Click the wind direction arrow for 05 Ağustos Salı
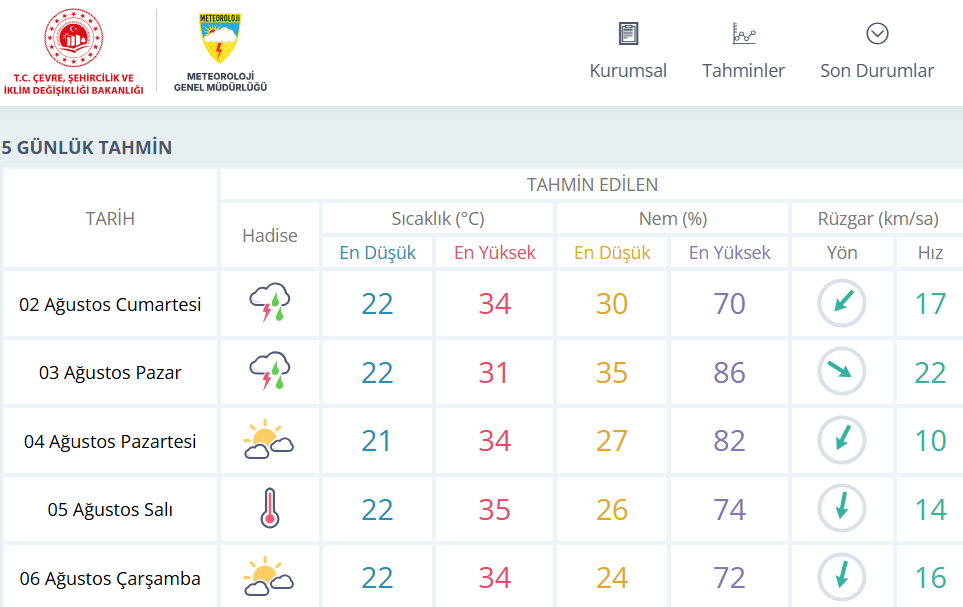The width and height of the screenshot is (963, 607). pos(842,508)
